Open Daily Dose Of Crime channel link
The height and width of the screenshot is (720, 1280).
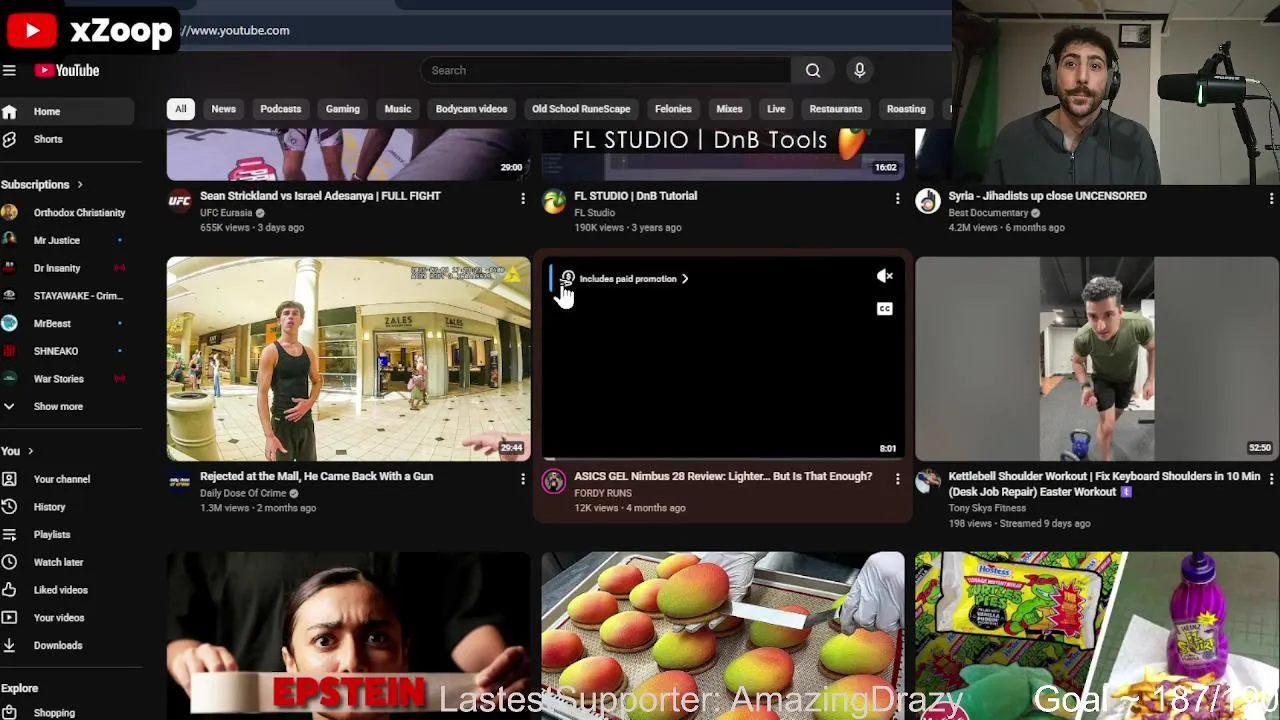tap(243, 493)
